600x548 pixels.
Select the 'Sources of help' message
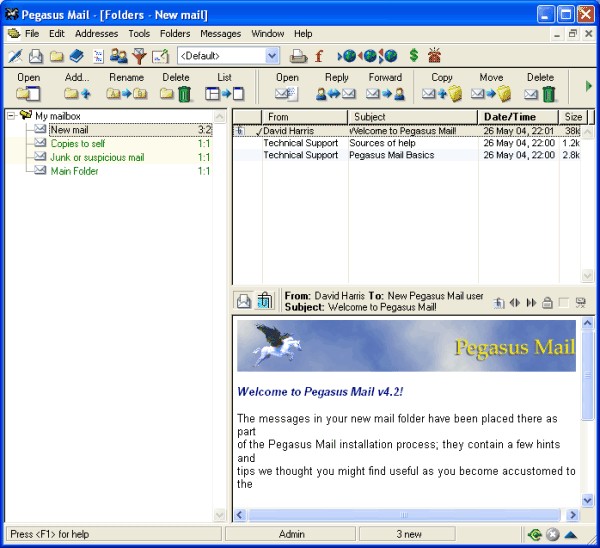(x=406, y=143)
